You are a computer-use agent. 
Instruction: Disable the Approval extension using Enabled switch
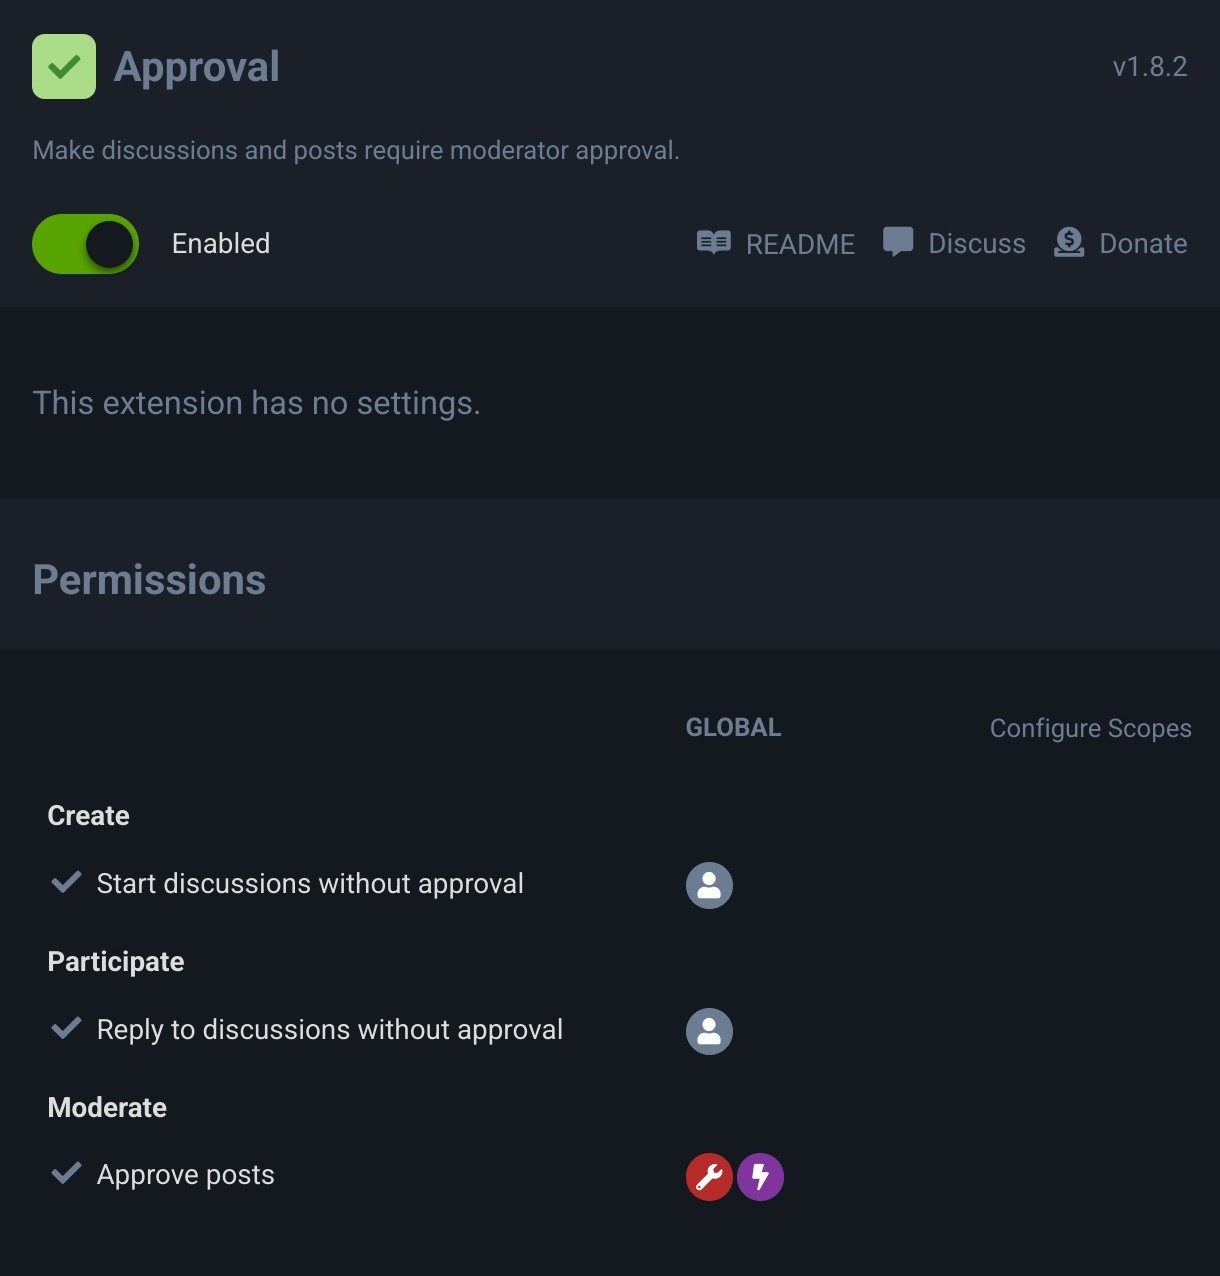pos(86,244)
